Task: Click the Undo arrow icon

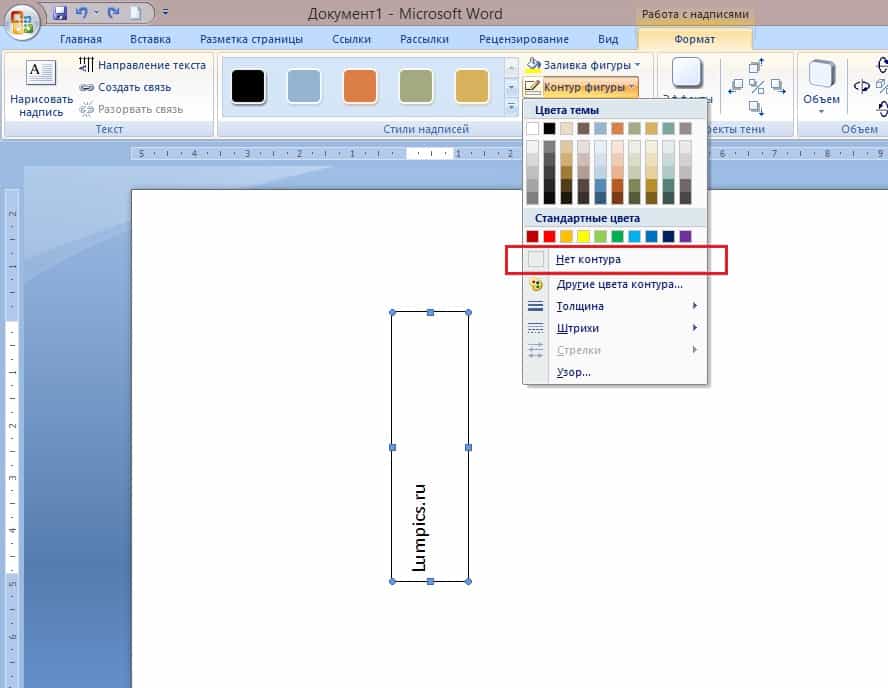Action: tap(80, 13)
